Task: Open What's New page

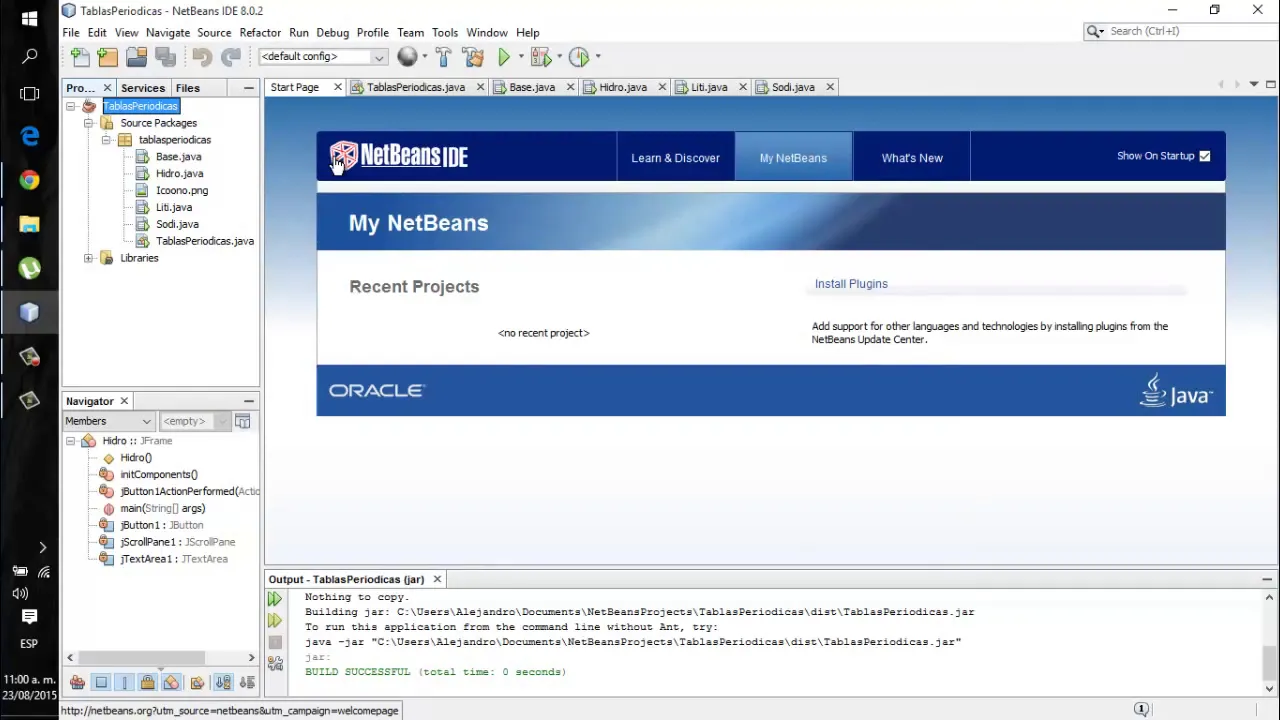Action: pos(912,158)
